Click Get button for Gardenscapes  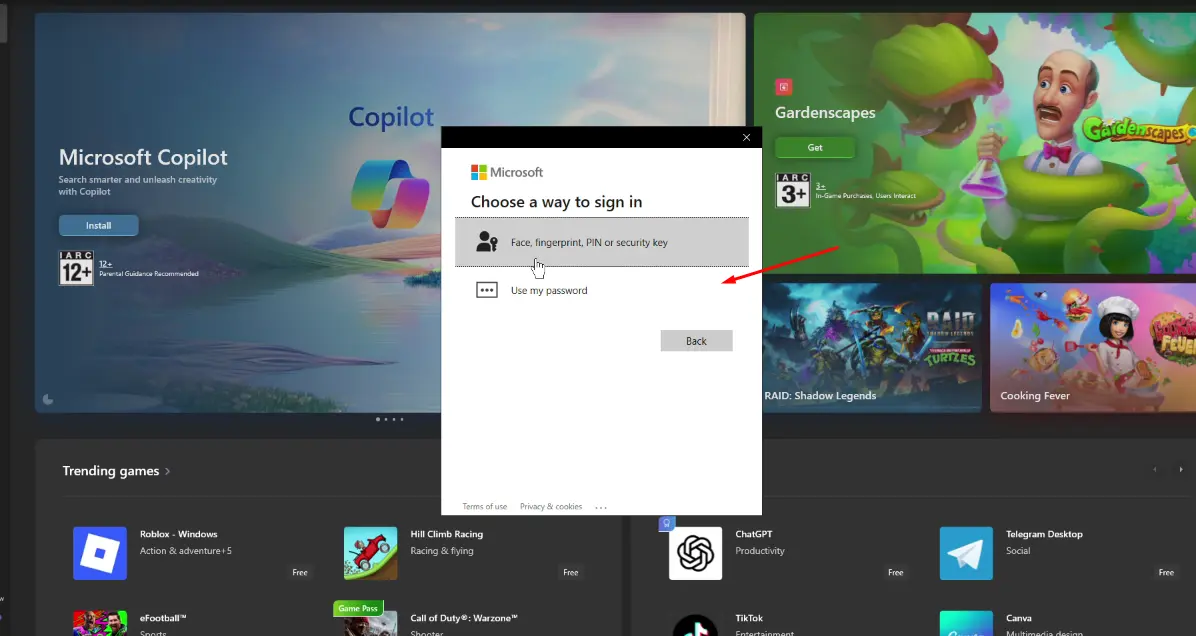pyautogui.click(x=815, y=147)
